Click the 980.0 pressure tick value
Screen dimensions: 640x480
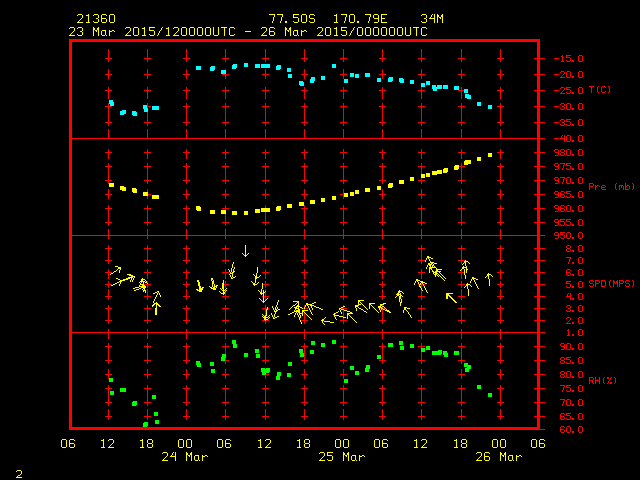(x=569, y=153)
